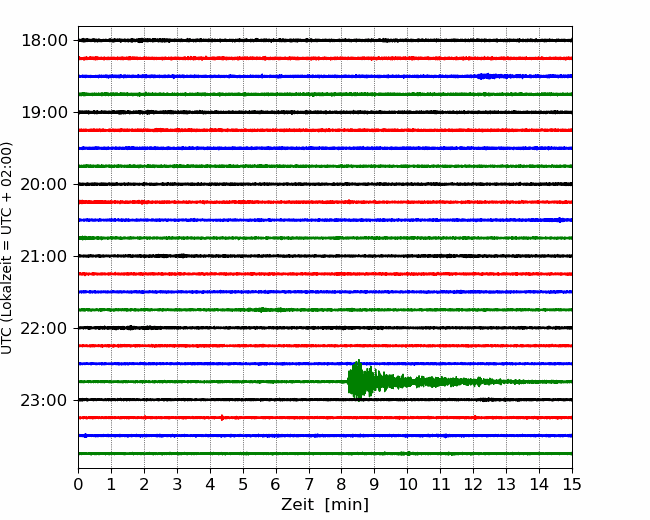This screenshot has height=520, width=650.
Task: Click the x-axis tick label 5
Action: (x=243, y=484)
